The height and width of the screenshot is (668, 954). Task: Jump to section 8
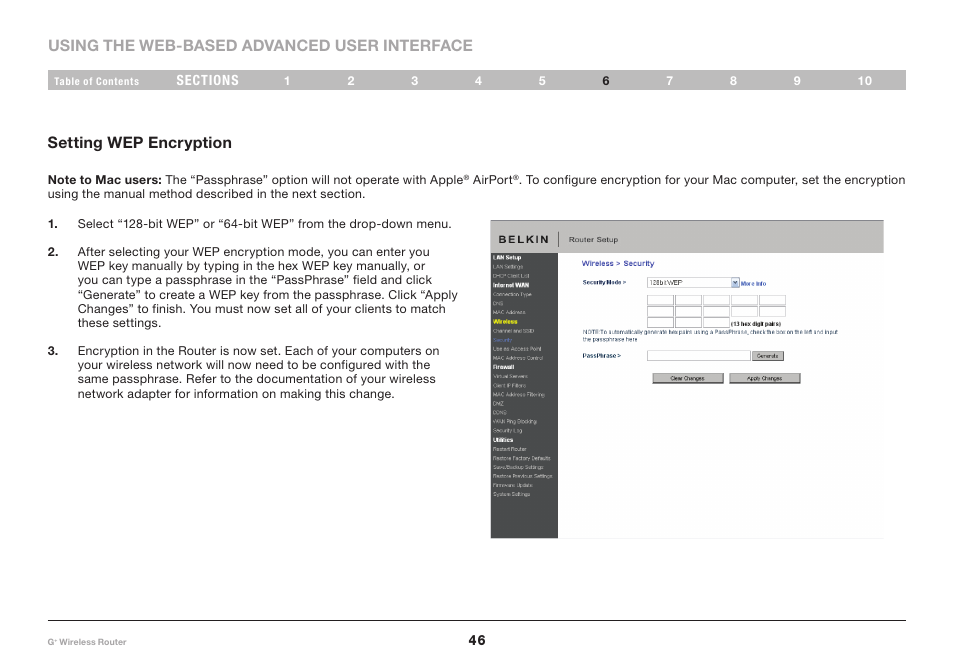(x=734, y=81)
